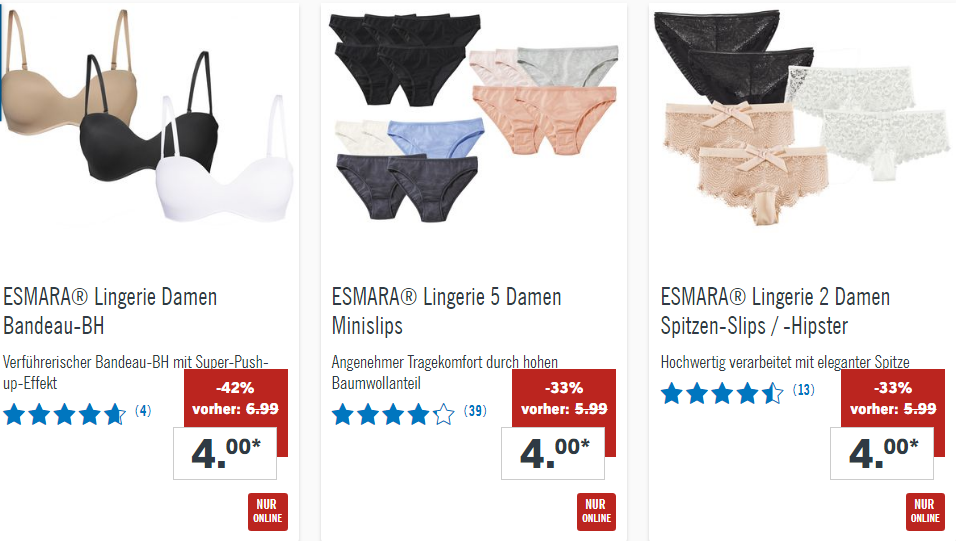Click the star rating of the Bandeau-BH

coord(65,414)
